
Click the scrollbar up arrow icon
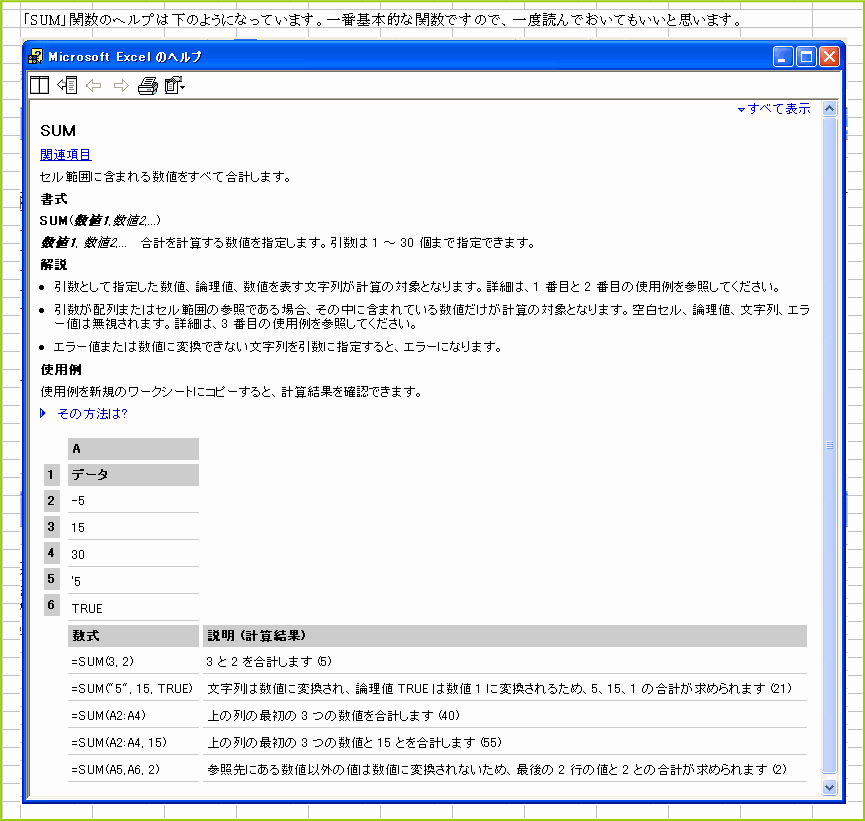tap(829, 107)
